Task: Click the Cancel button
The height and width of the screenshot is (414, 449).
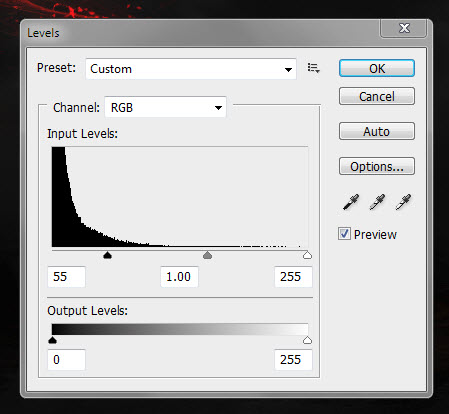Action: (377, 96)
